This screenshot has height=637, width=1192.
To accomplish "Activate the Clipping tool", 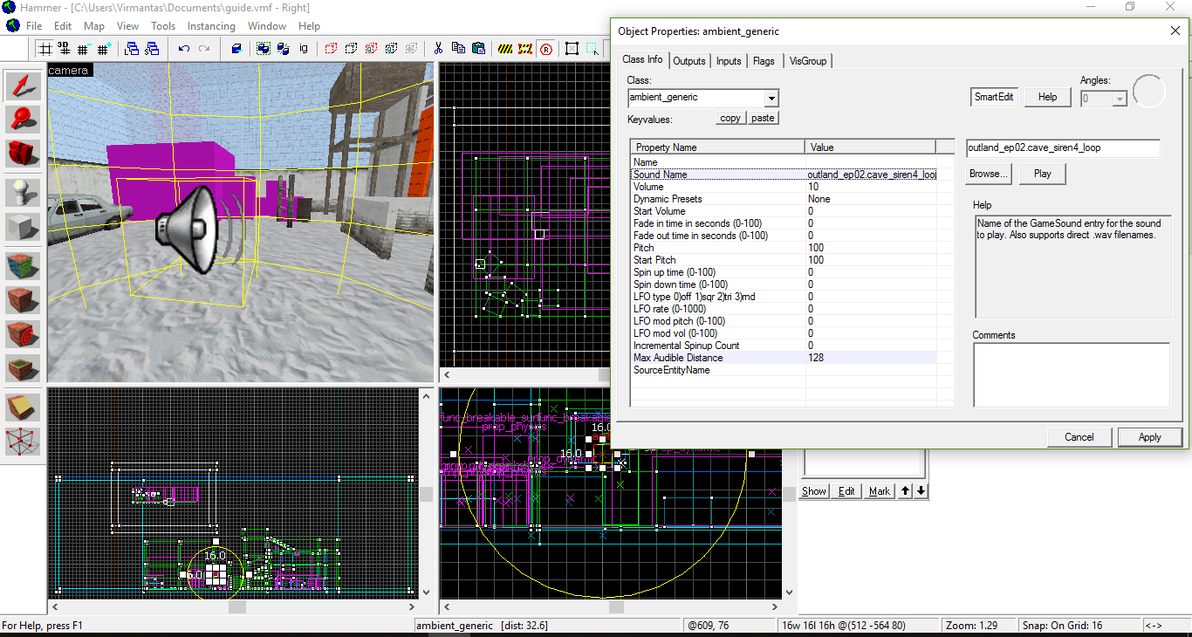I will point(23,407).
